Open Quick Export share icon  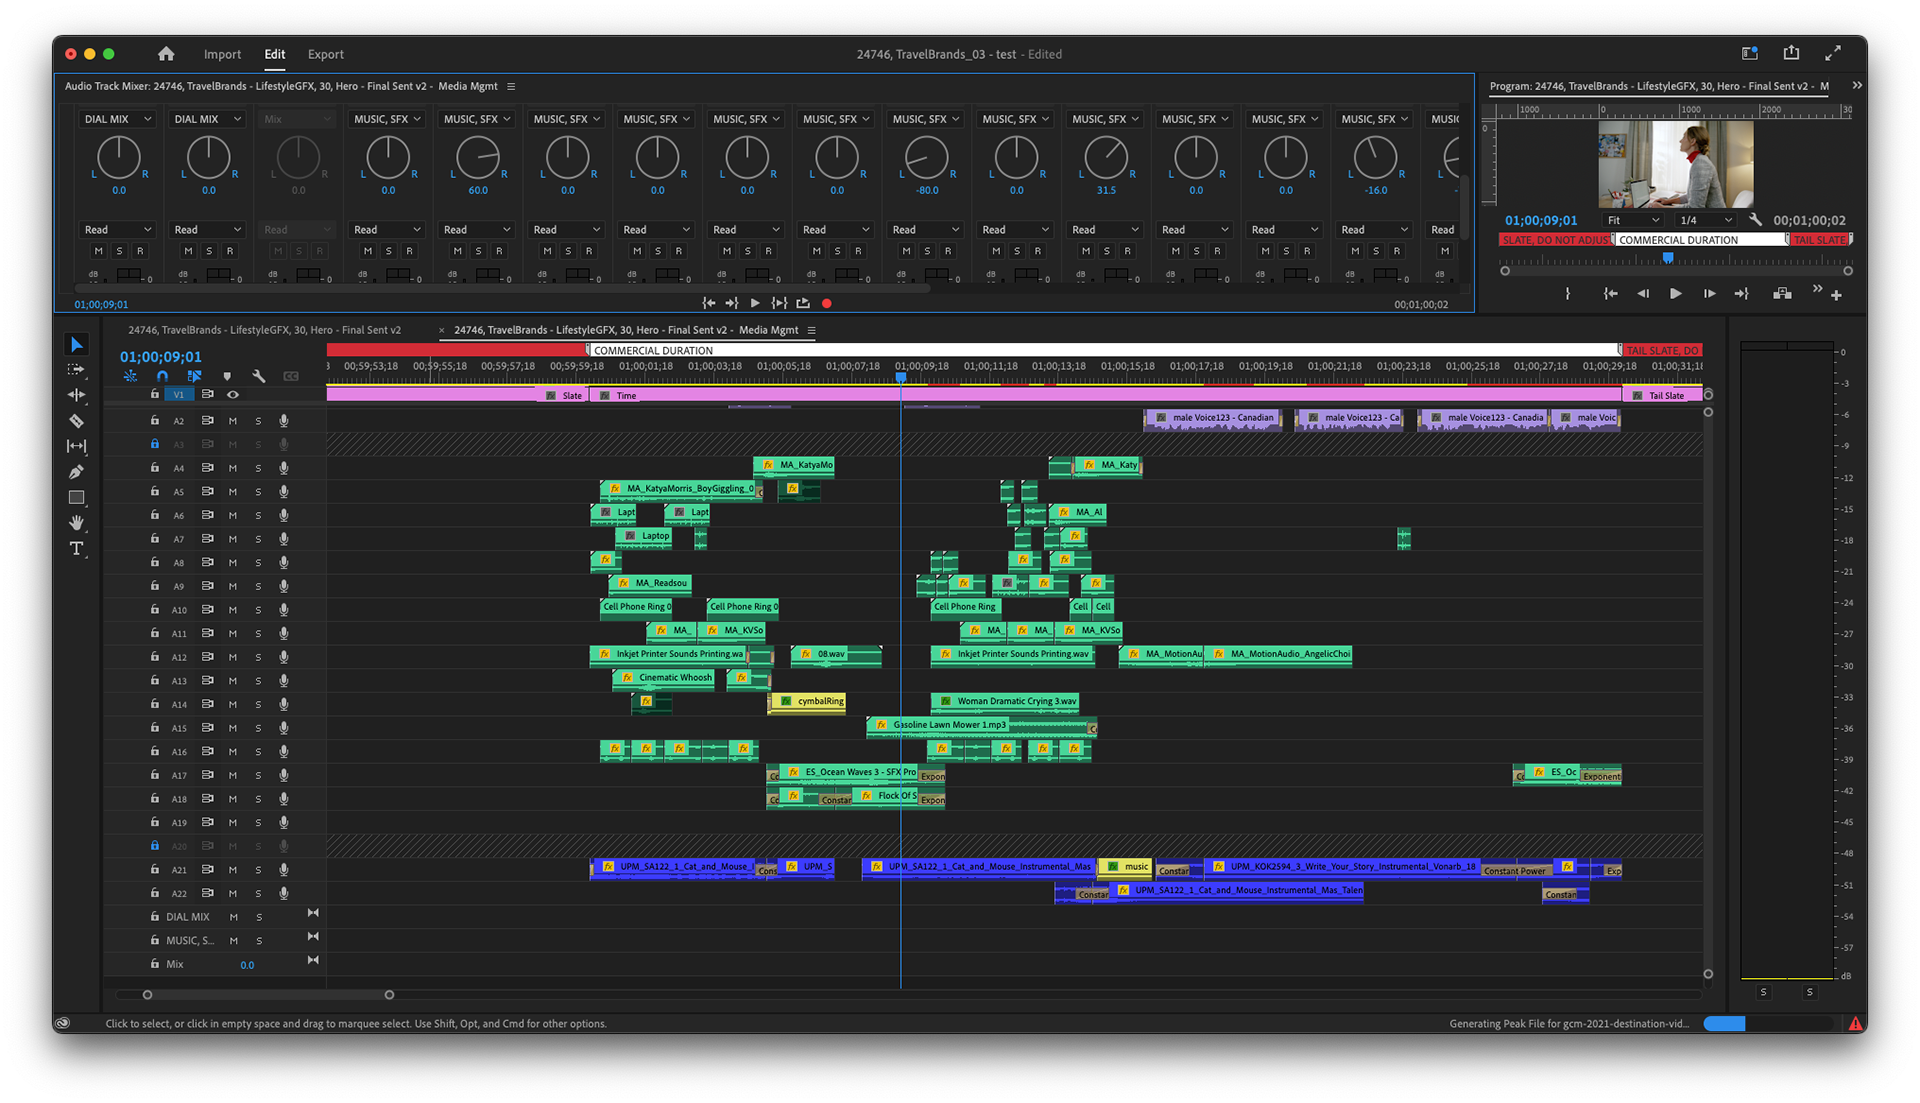pos(1791,53)
